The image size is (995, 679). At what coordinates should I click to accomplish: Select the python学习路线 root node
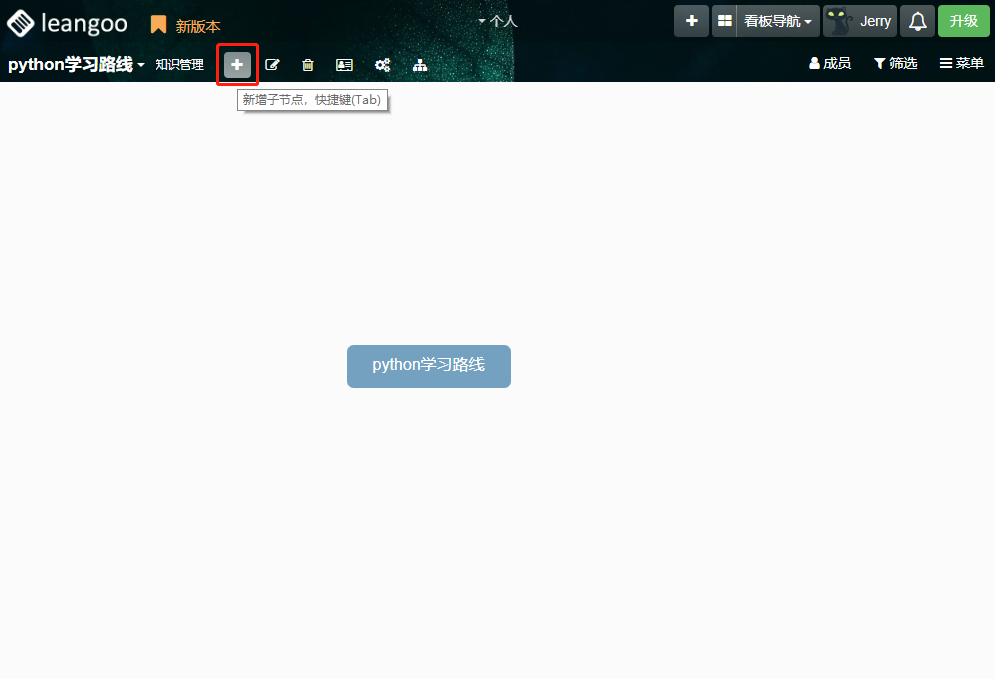point(428,365)
